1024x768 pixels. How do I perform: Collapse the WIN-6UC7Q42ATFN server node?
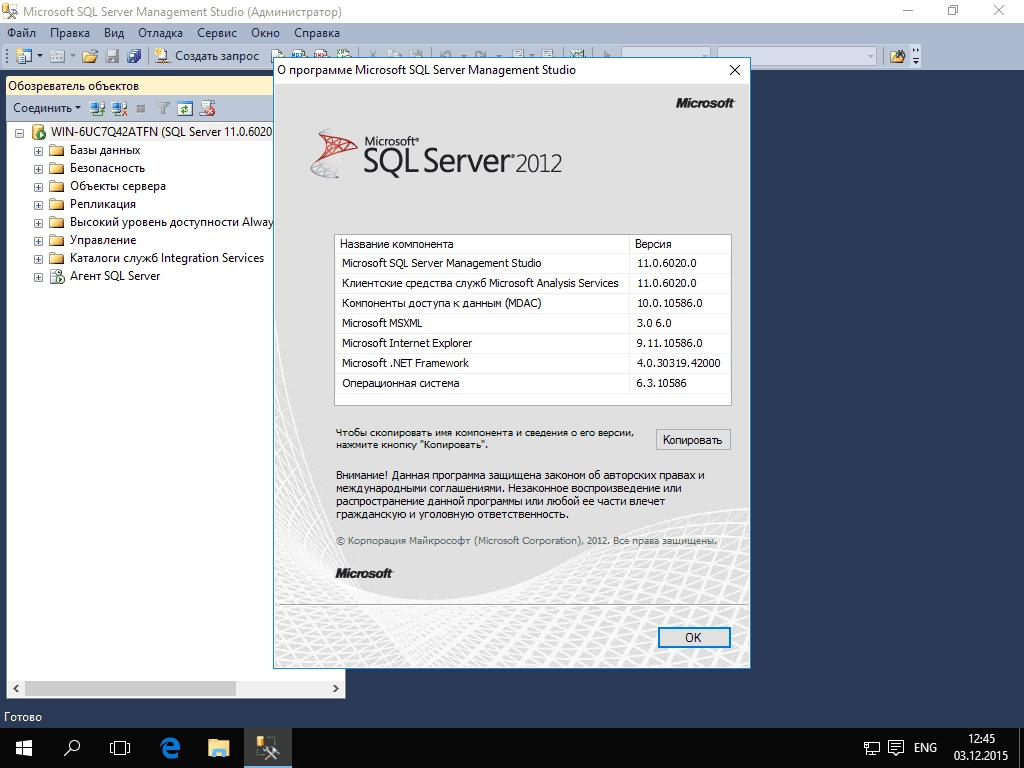20,133
